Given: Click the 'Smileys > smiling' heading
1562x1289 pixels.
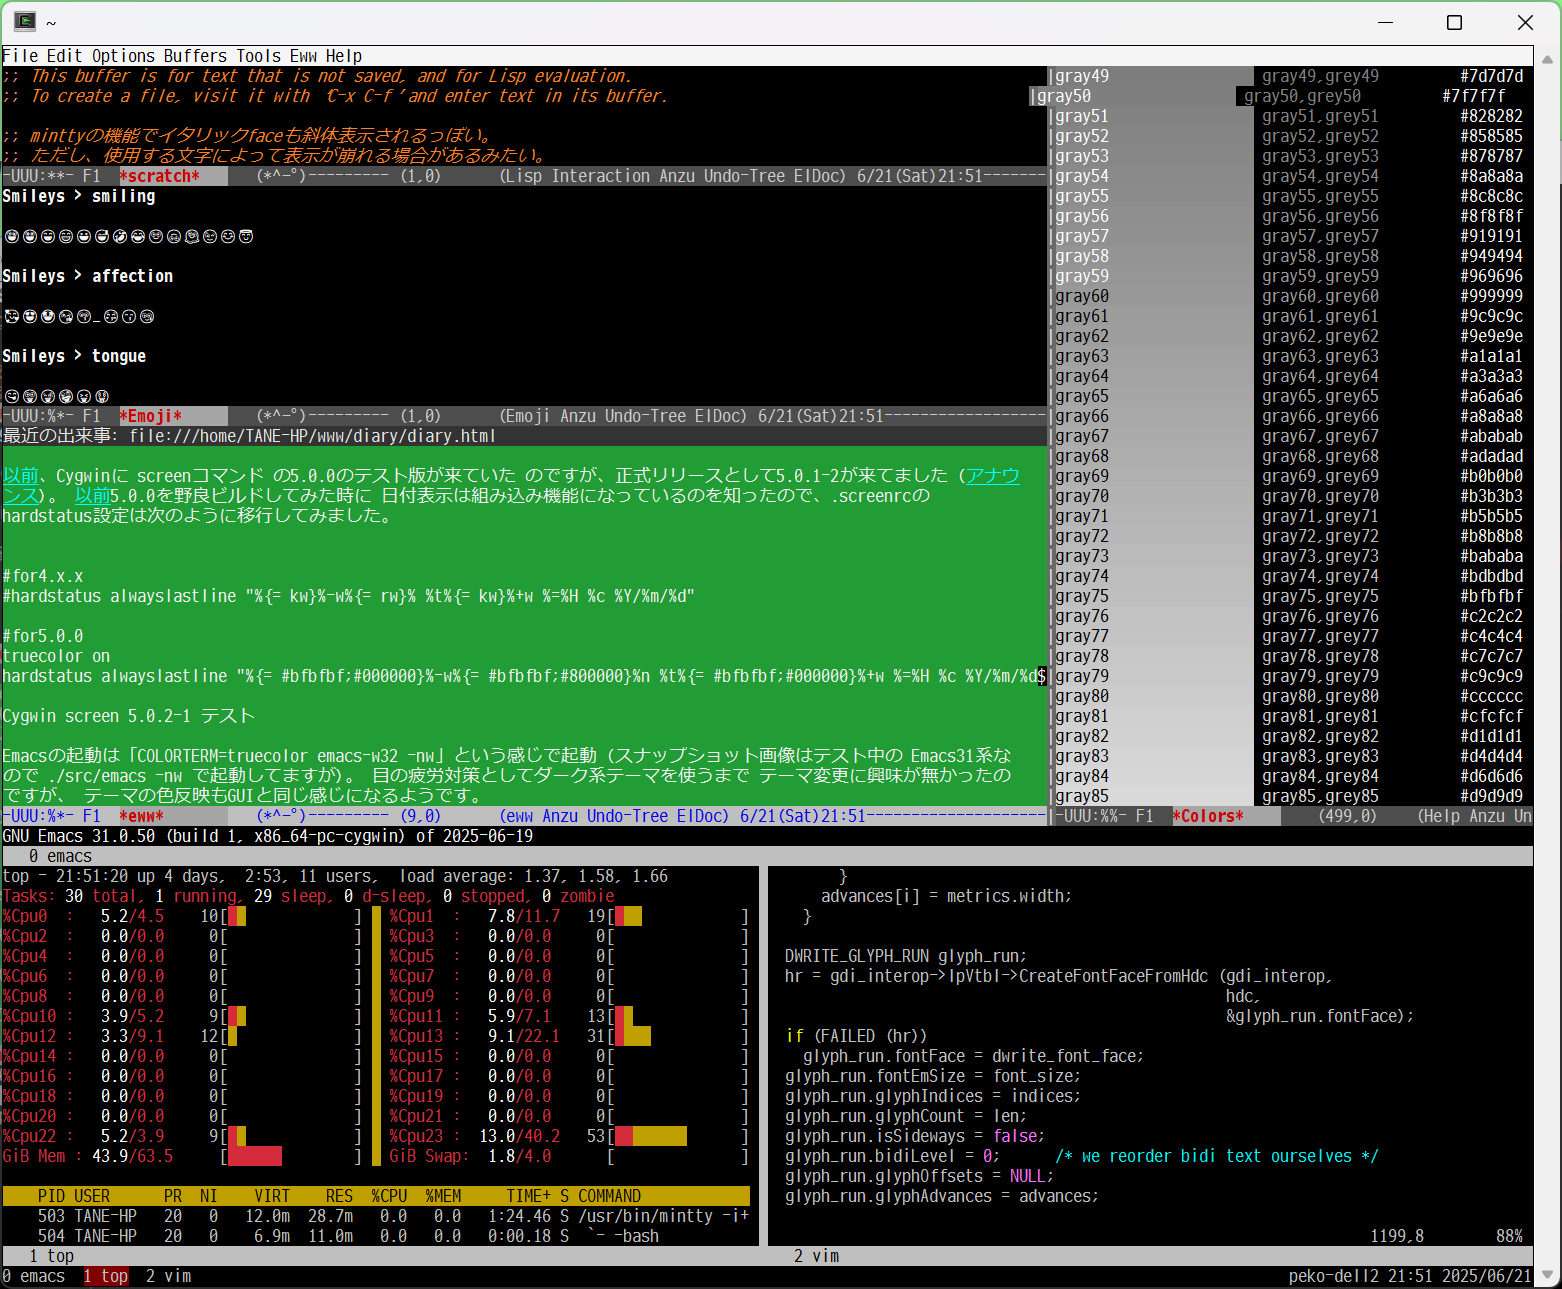Looking at the screenshot, I should 79,196.
